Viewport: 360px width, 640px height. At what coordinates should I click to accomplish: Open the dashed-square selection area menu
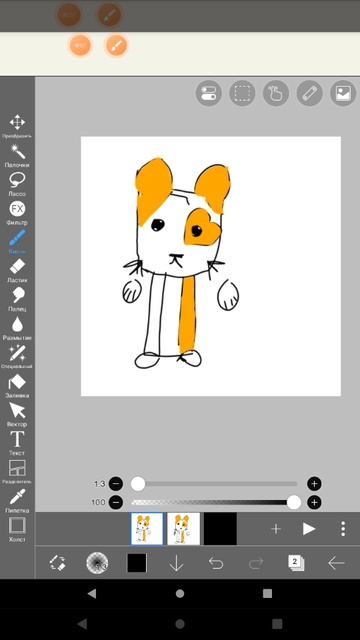[242, 93]
